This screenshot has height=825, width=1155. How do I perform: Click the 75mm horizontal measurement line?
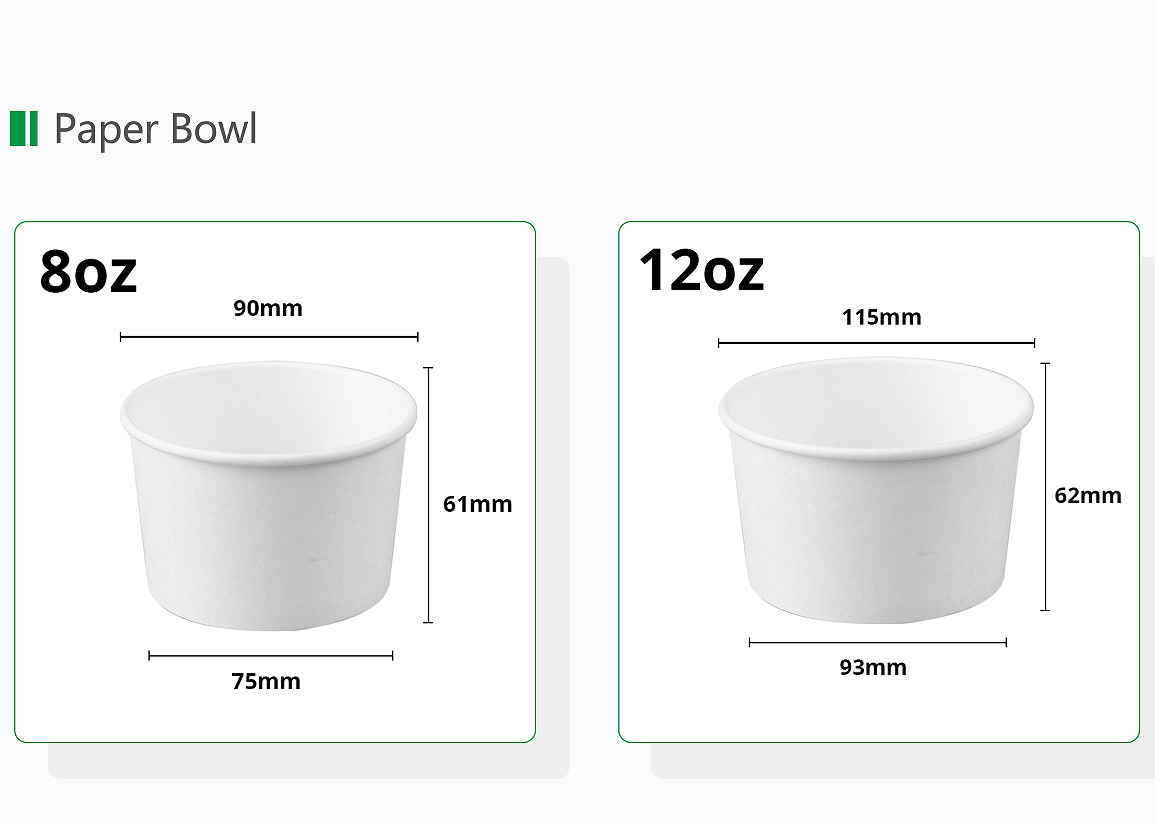[x=270, y=656]
